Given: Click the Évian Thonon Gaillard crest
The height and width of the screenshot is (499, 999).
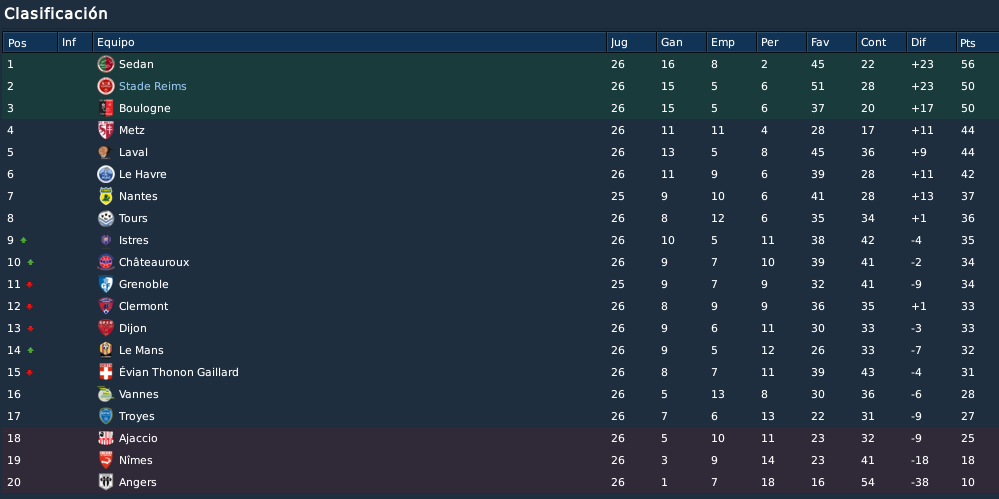Looking at the screenshot, I should point(106,372).
